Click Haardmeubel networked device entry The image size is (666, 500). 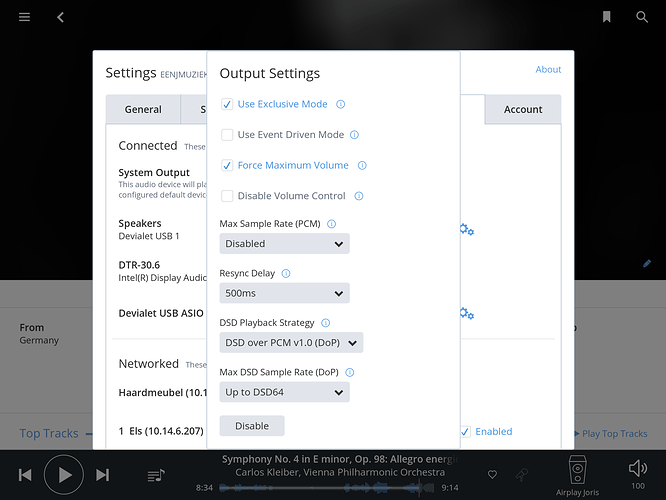pyautogui.click(x=162, y=393)
